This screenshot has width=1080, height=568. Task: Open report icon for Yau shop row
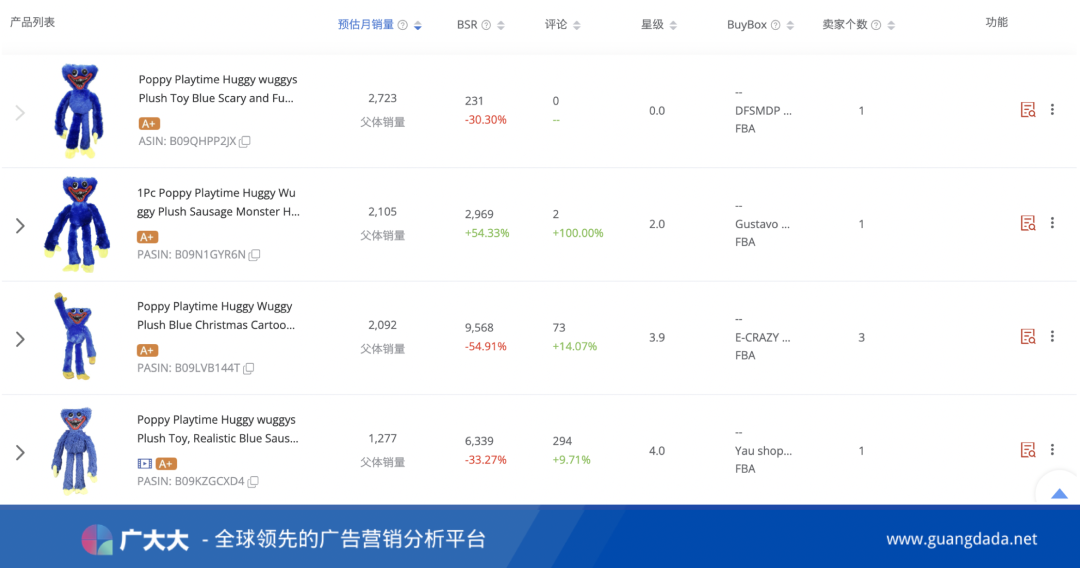[1028, 450]
